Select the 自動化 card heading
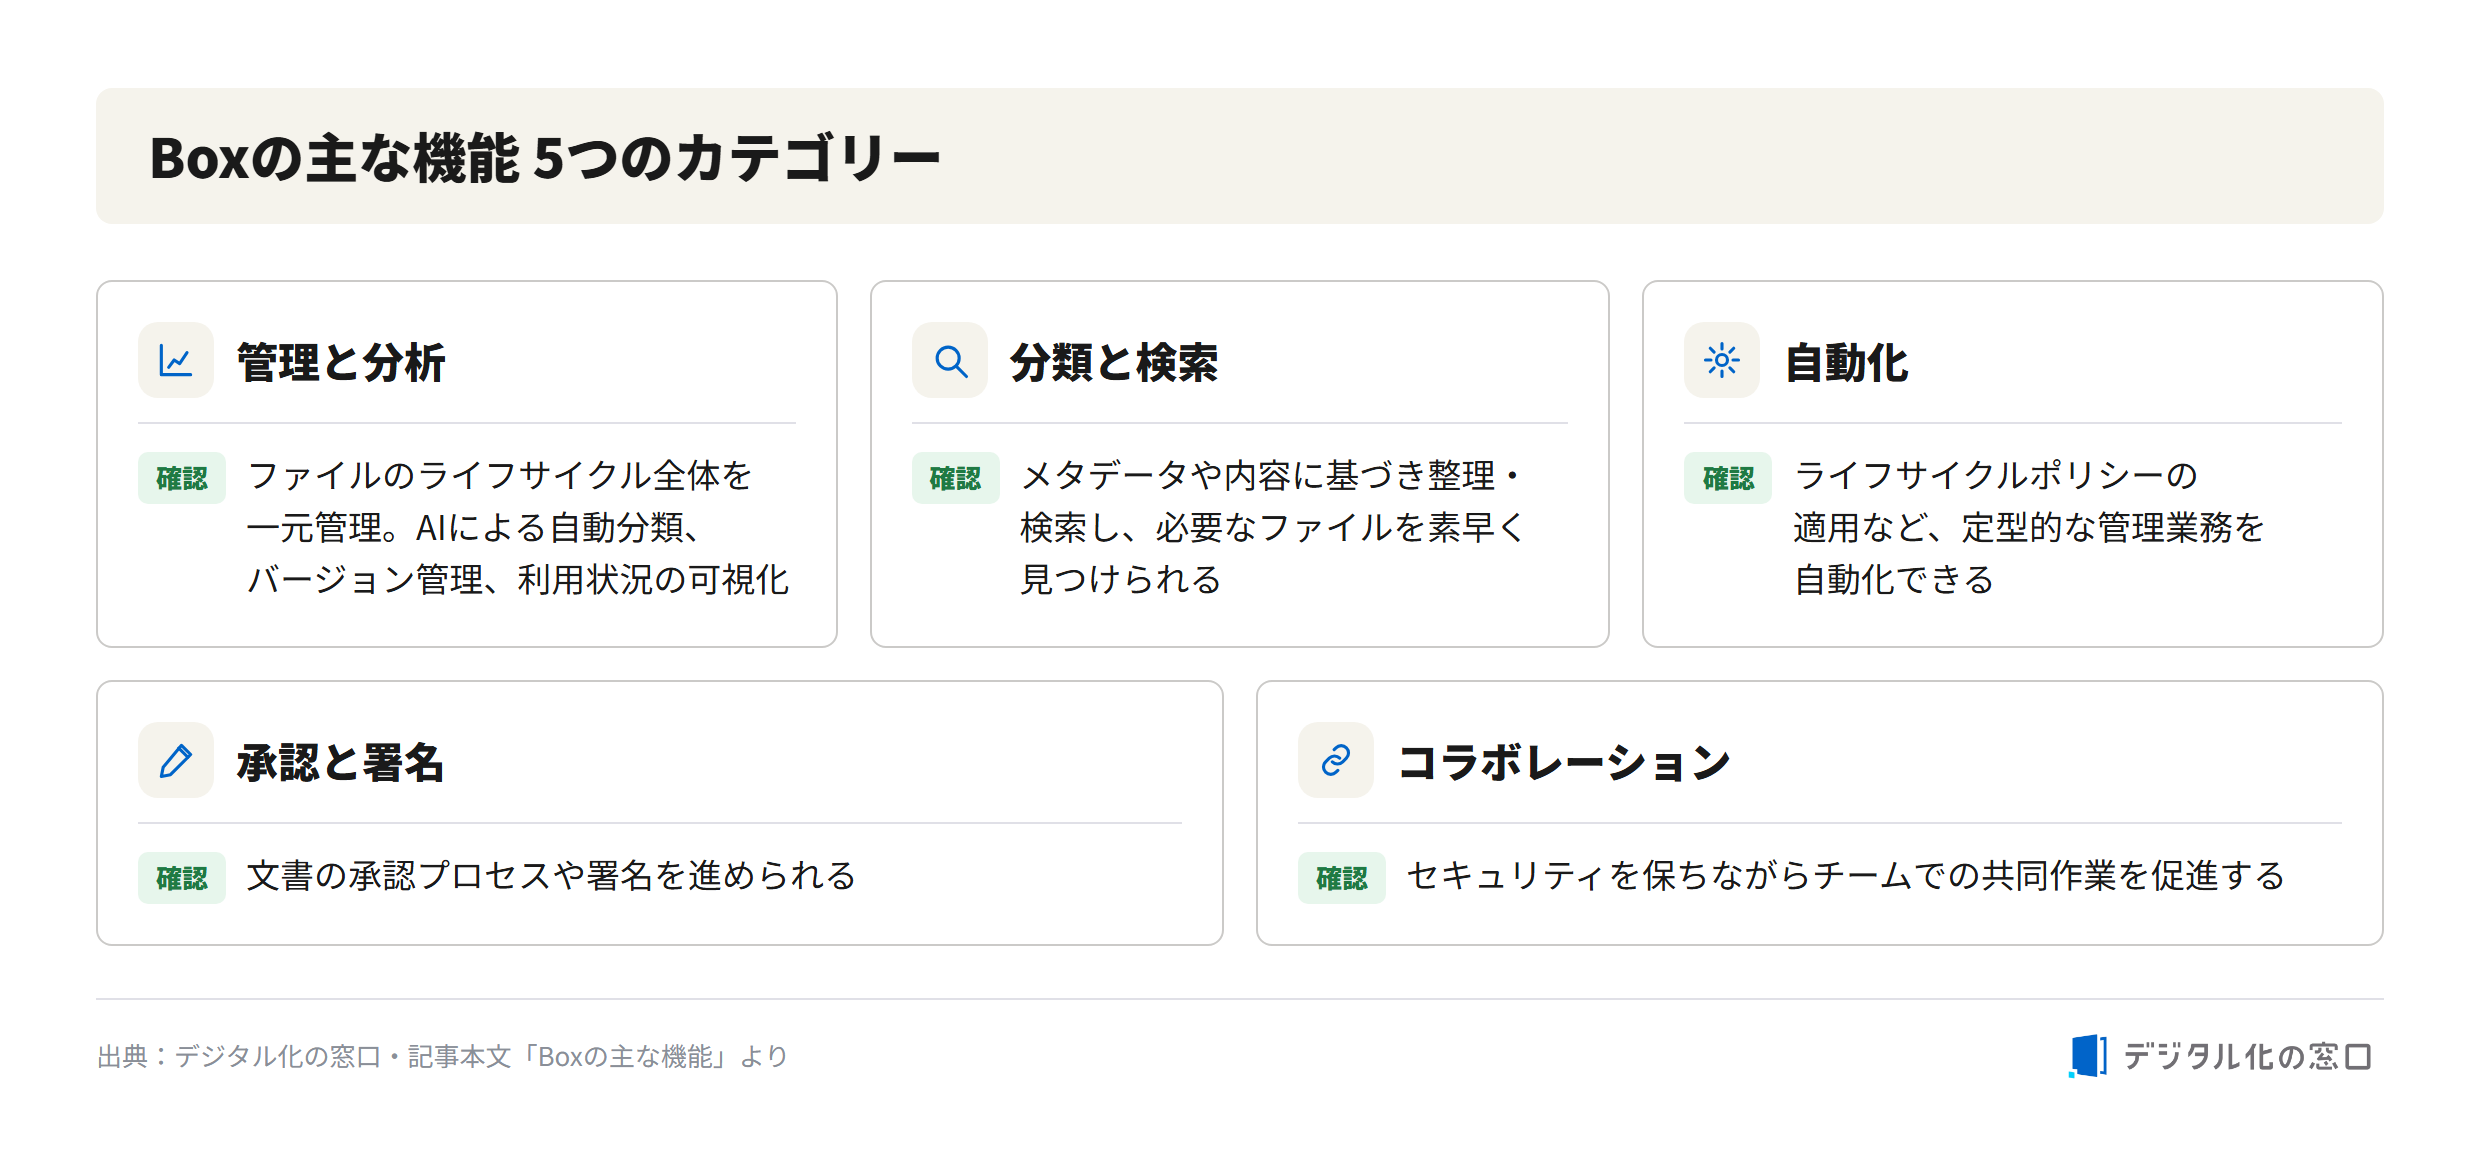This screenshot has height=1172, width=2480. pos(1847,362)
